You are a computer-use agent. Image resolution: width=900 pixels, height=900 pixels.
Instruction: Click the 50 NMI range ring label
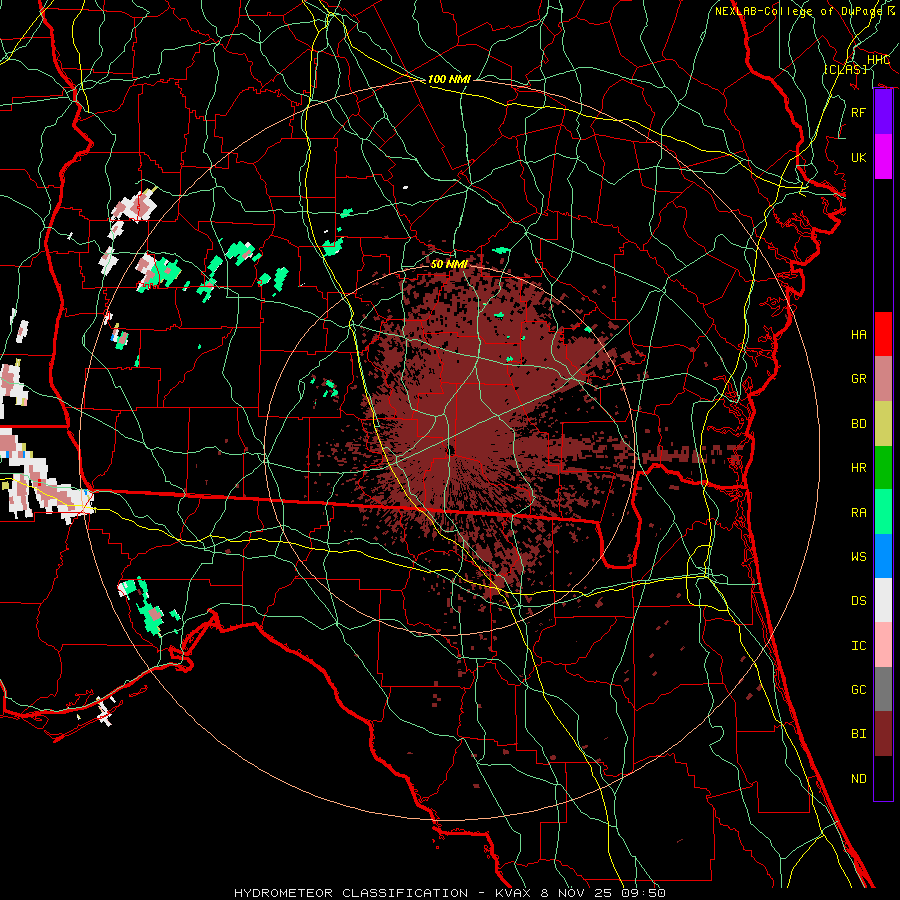pos(449,264)
